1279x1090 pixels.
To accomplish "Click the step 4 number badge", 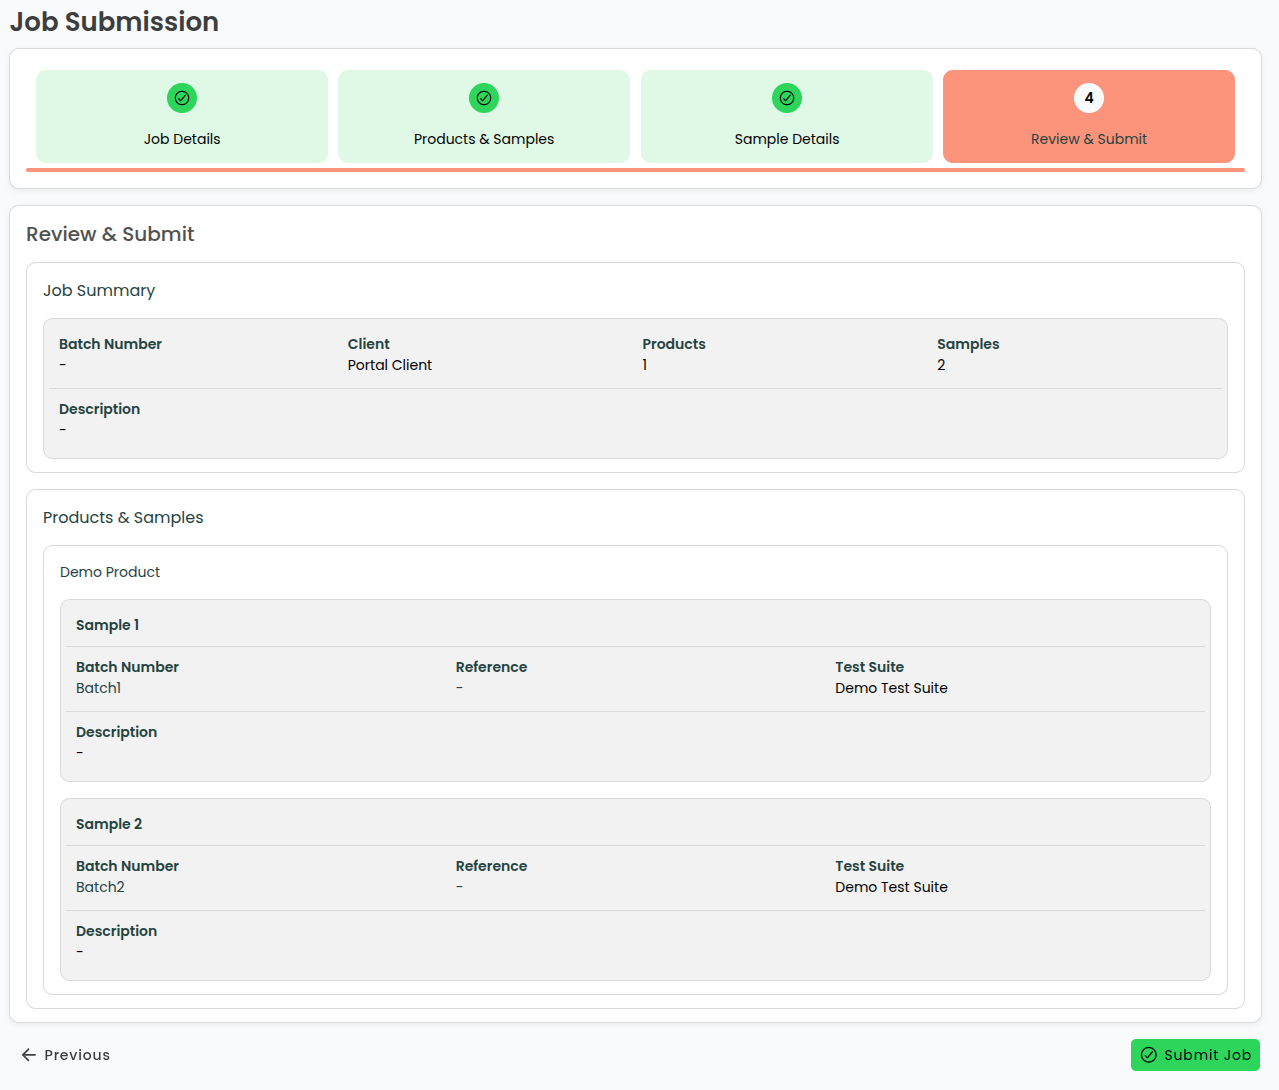I will pos(1089,98).
